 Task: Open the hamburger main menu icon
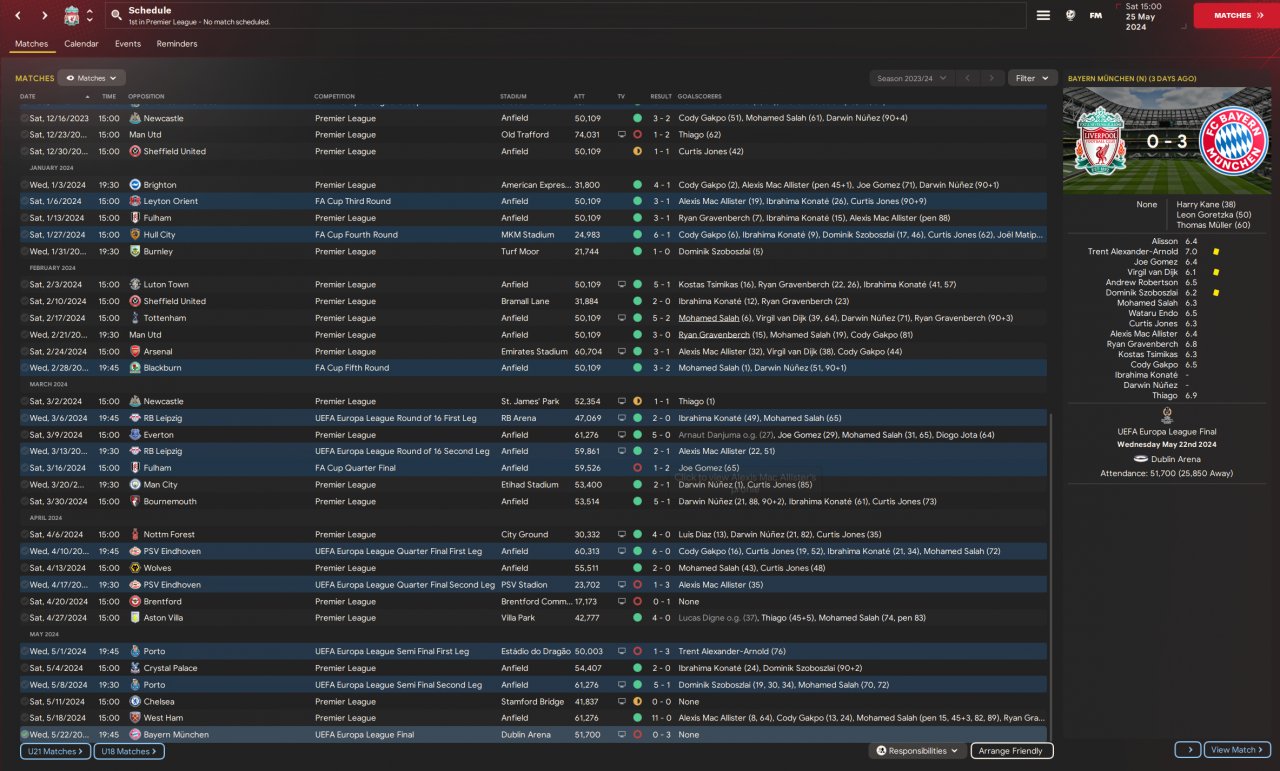[1043, 15]
